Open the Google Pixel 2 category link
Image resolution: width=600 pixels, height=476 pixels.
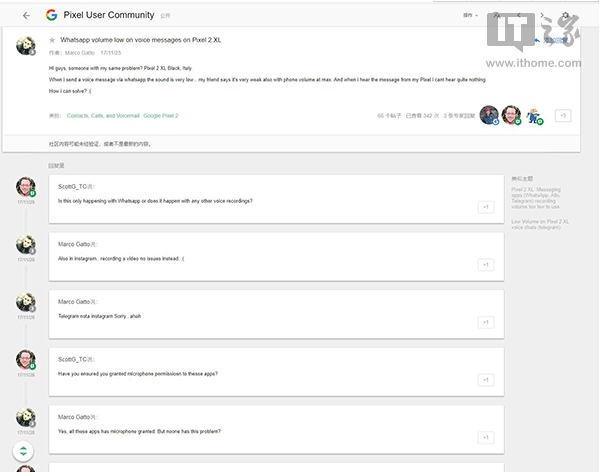(161, 116)
